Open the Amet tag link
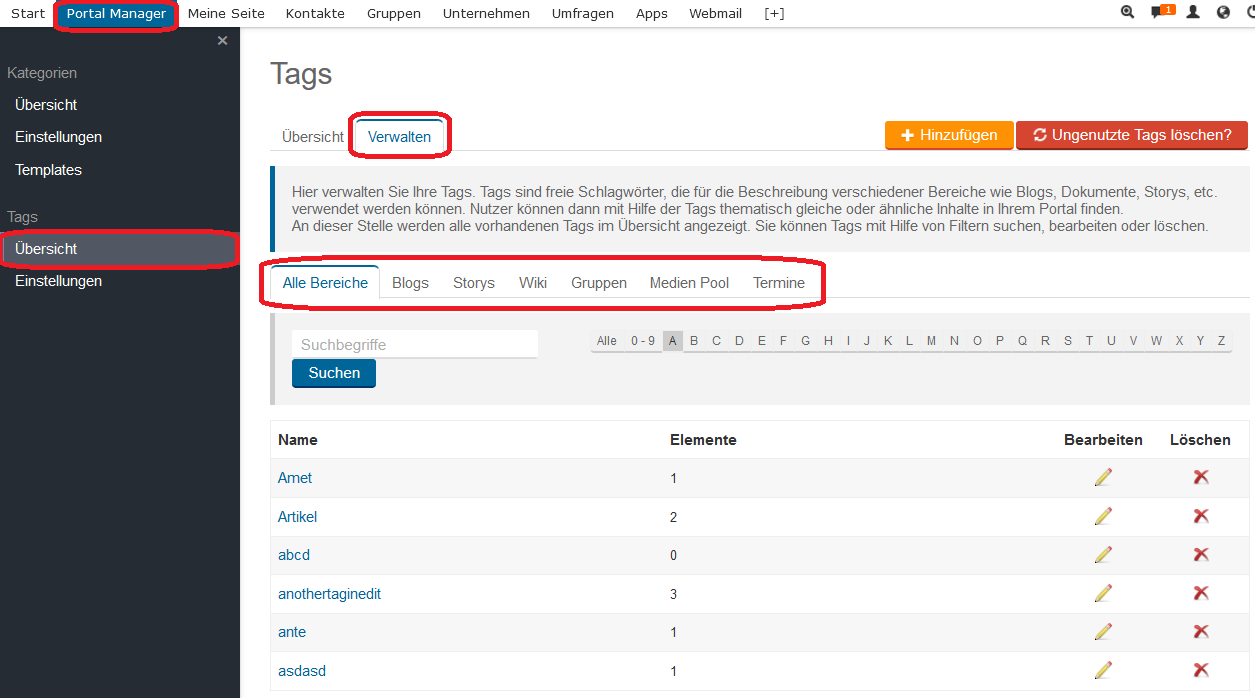 (x=295, y=478)
